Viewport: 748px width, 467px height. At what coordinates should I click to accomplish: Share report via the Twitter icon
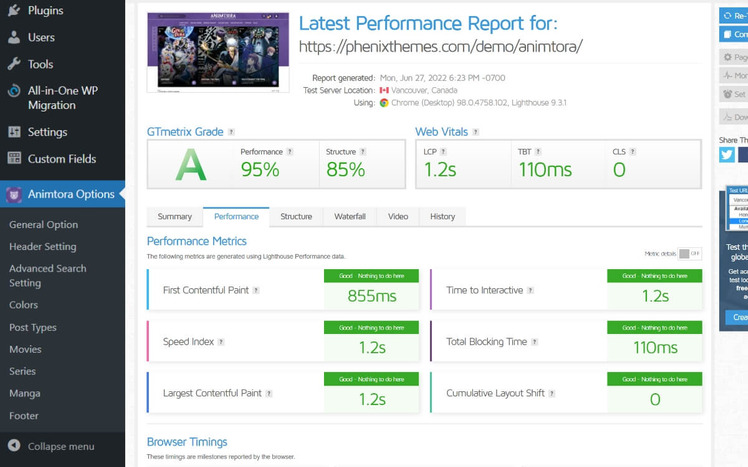[727, 154]
